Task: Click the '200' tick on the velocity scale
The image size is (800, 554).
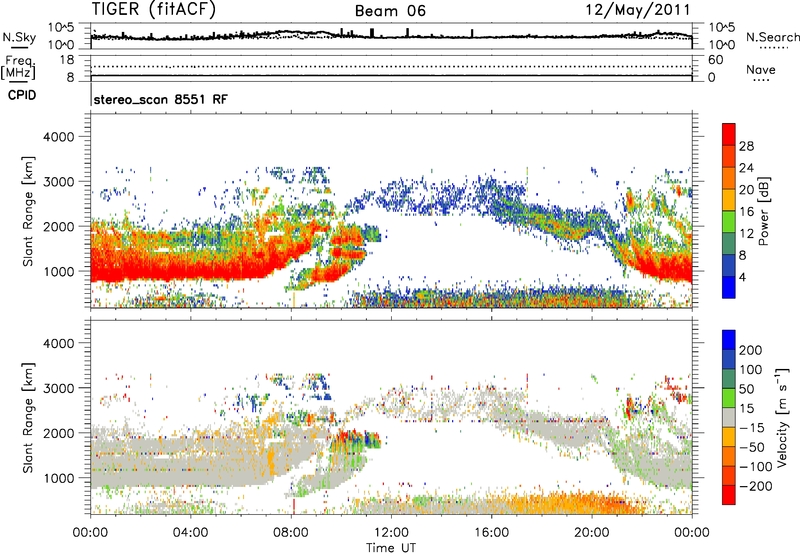Action: click(751, 350)
